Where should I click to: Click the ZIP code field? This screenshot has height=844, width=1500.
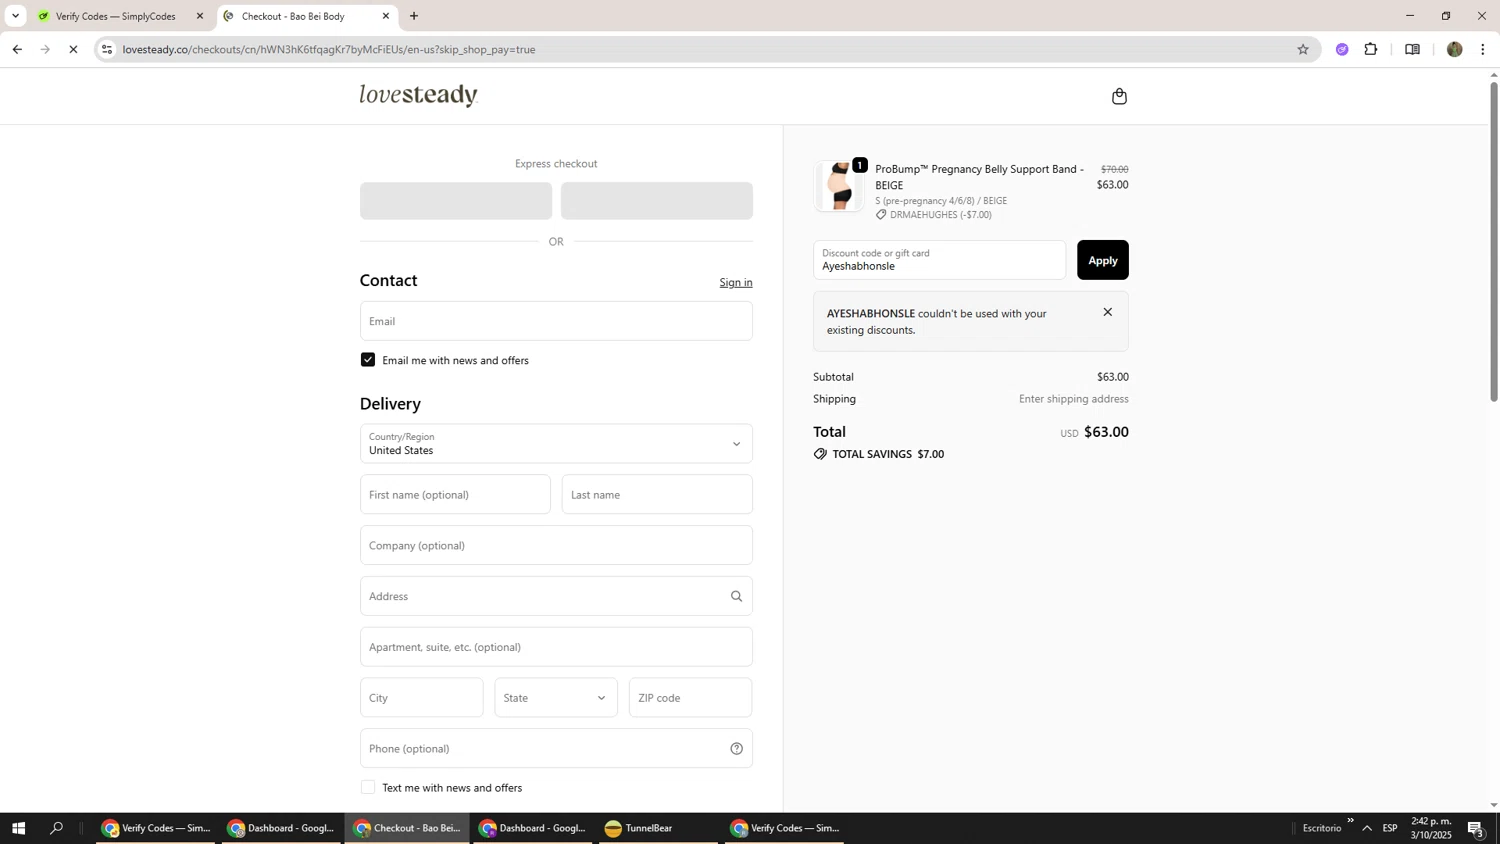(690, 698)
